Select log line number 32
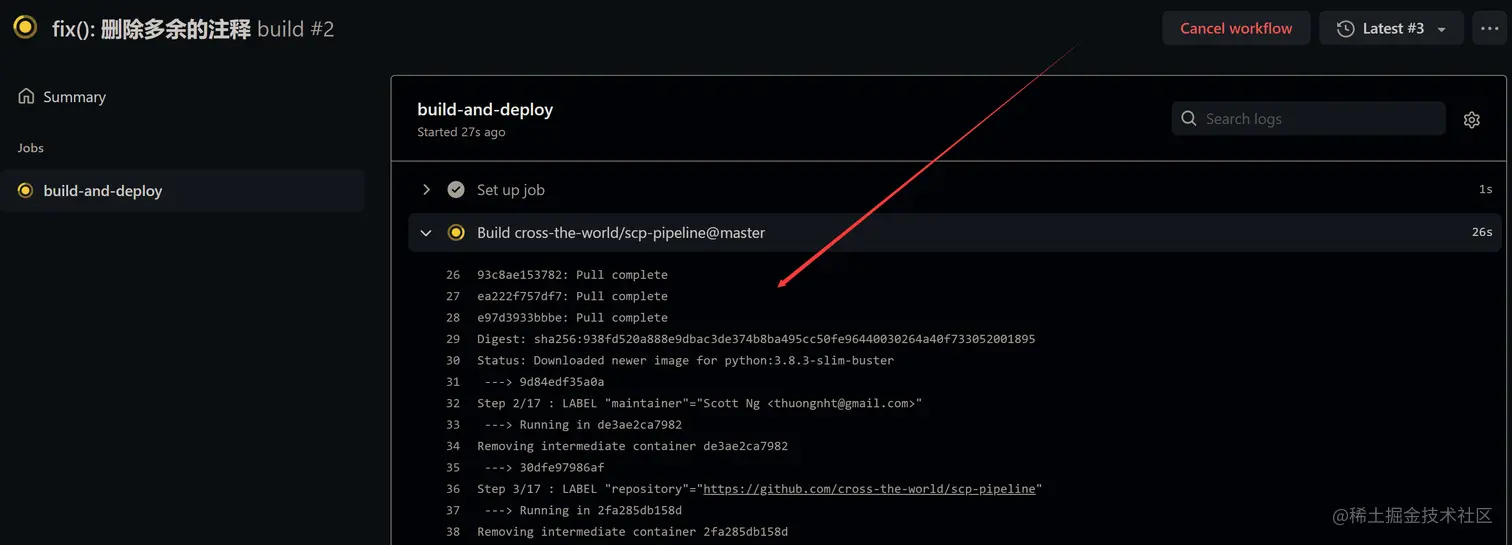The width and height of the screenshot is (1512, 545). pyautogui.click(x=453, y=403)
